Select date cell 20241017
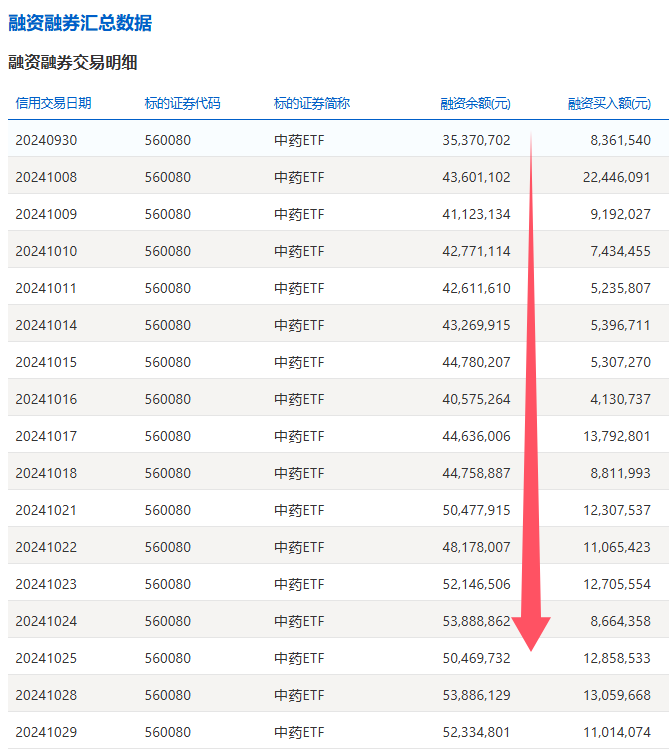669x751 pixels. point(46,436)
